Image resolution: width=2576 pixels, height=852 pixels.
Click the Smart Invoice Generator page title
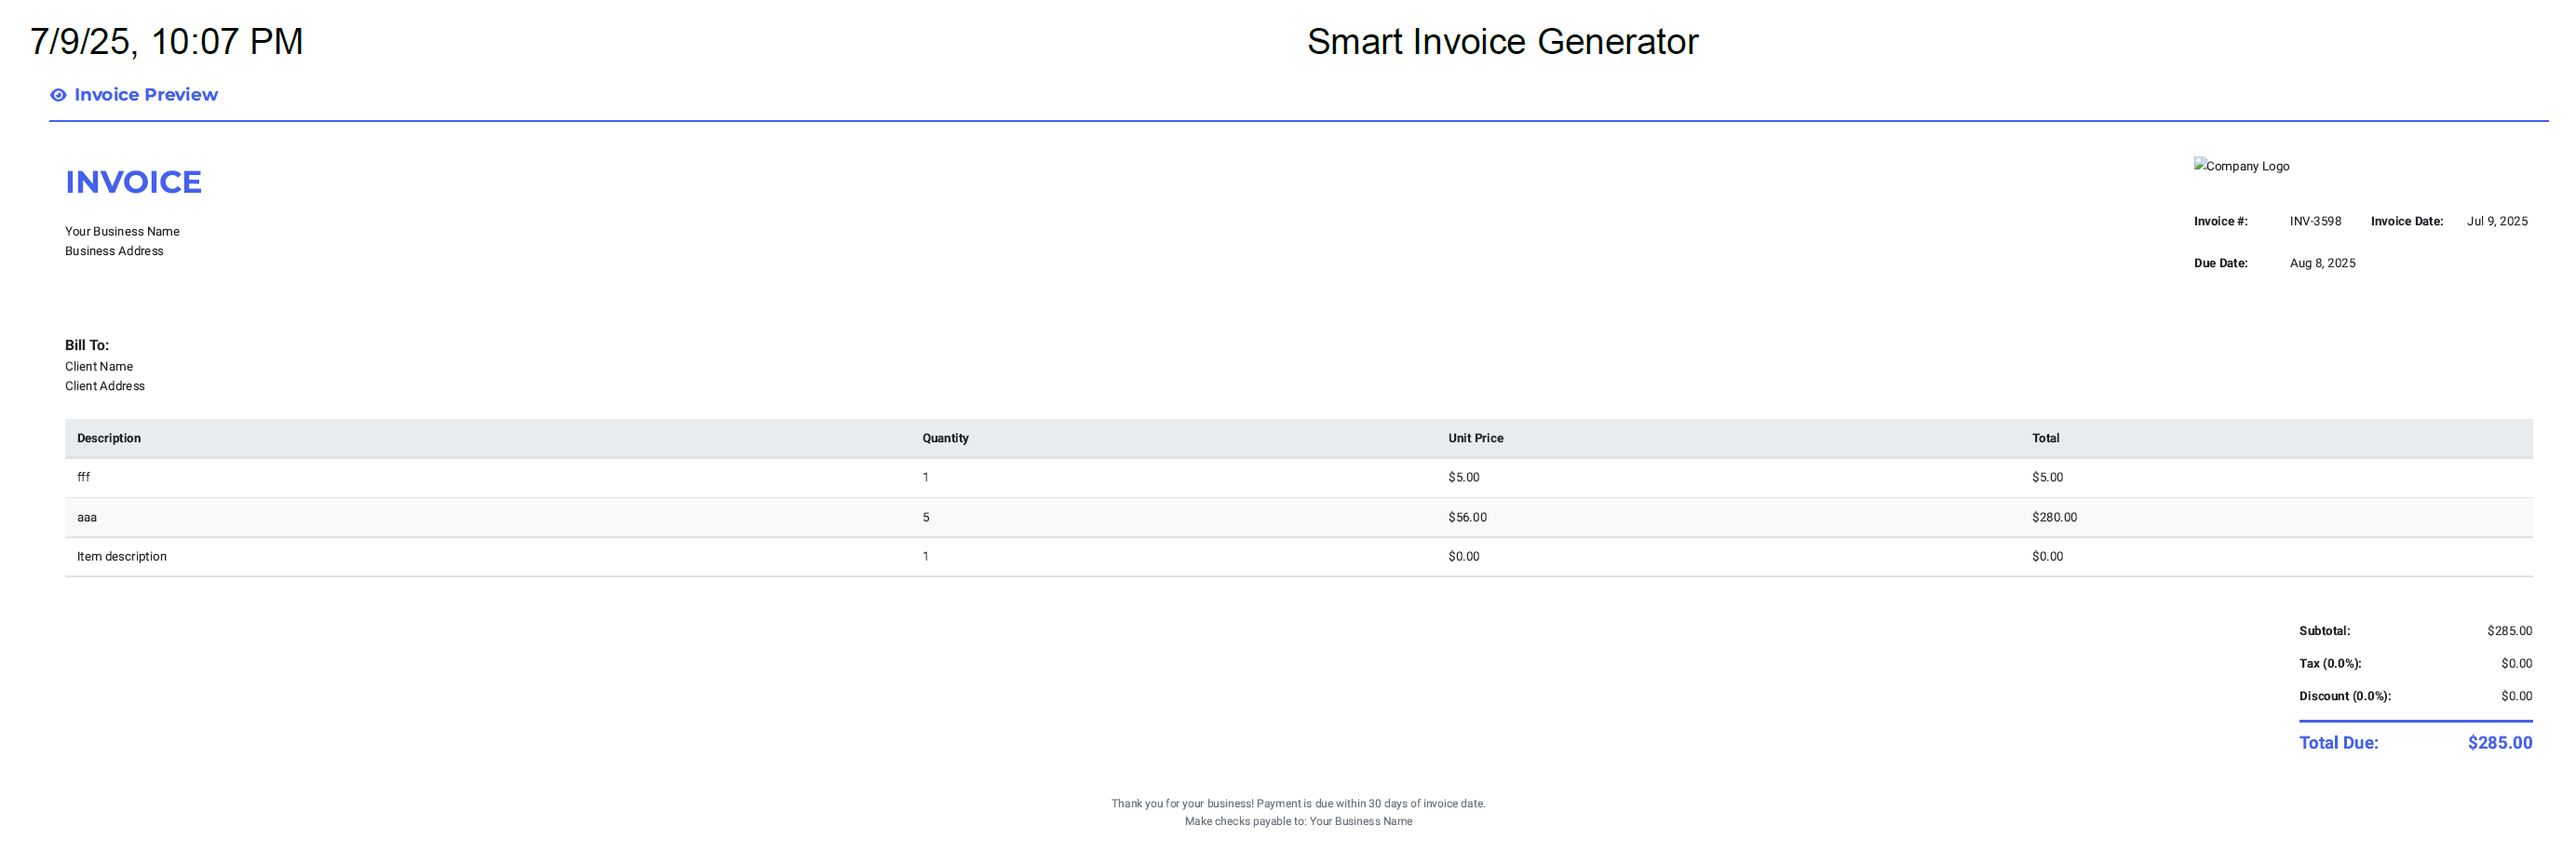click(x=1502, y=42)
